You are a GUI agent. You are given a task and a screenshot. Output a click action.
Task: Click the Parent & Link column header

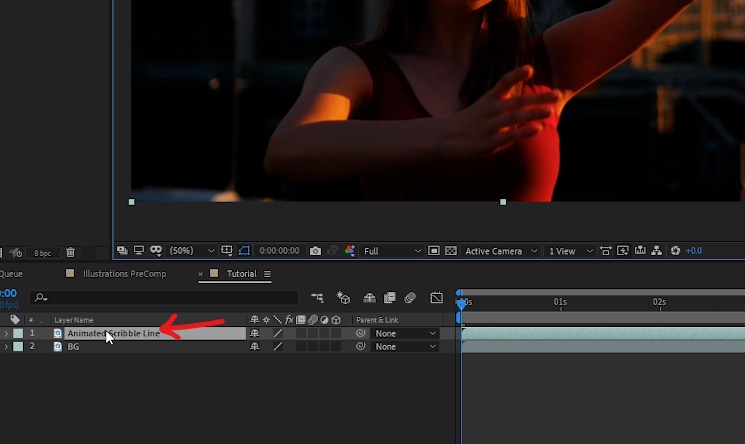pyautogui.click(x=377, y=320)
